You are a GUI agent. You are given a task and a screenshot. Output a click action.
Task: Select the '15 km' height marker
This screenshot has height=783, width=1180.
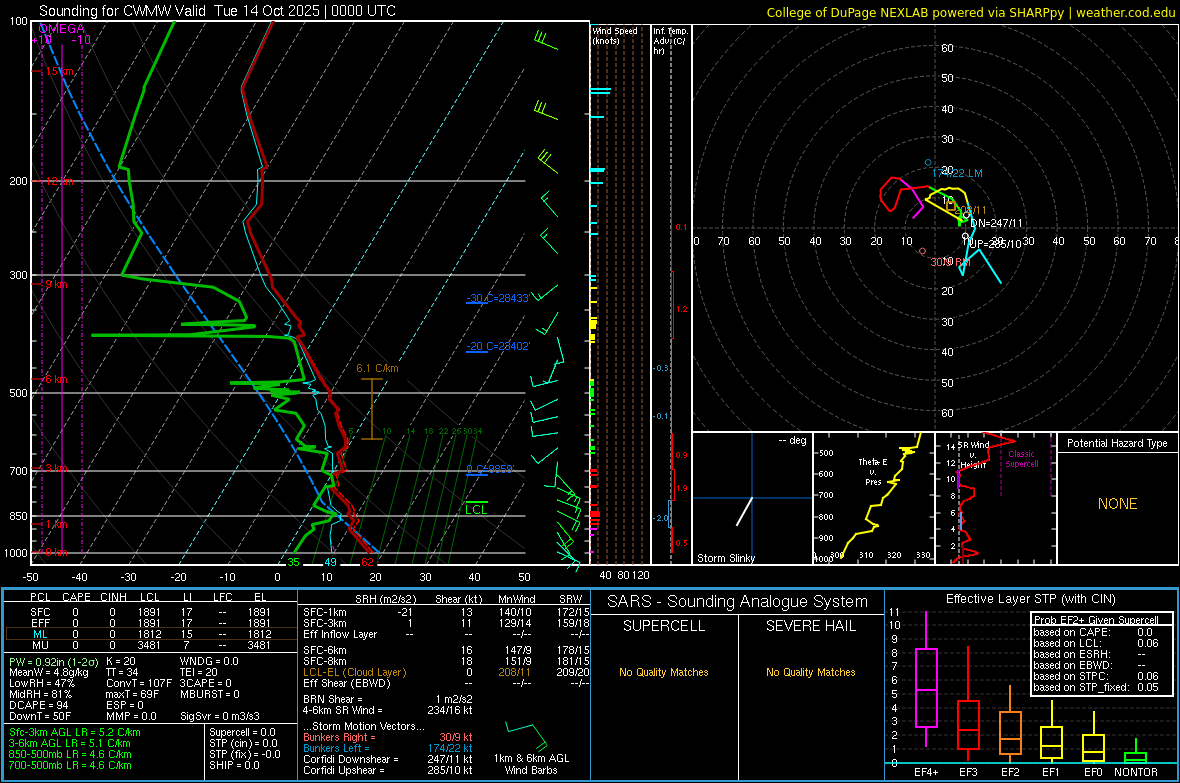click(x=59, y=72)
